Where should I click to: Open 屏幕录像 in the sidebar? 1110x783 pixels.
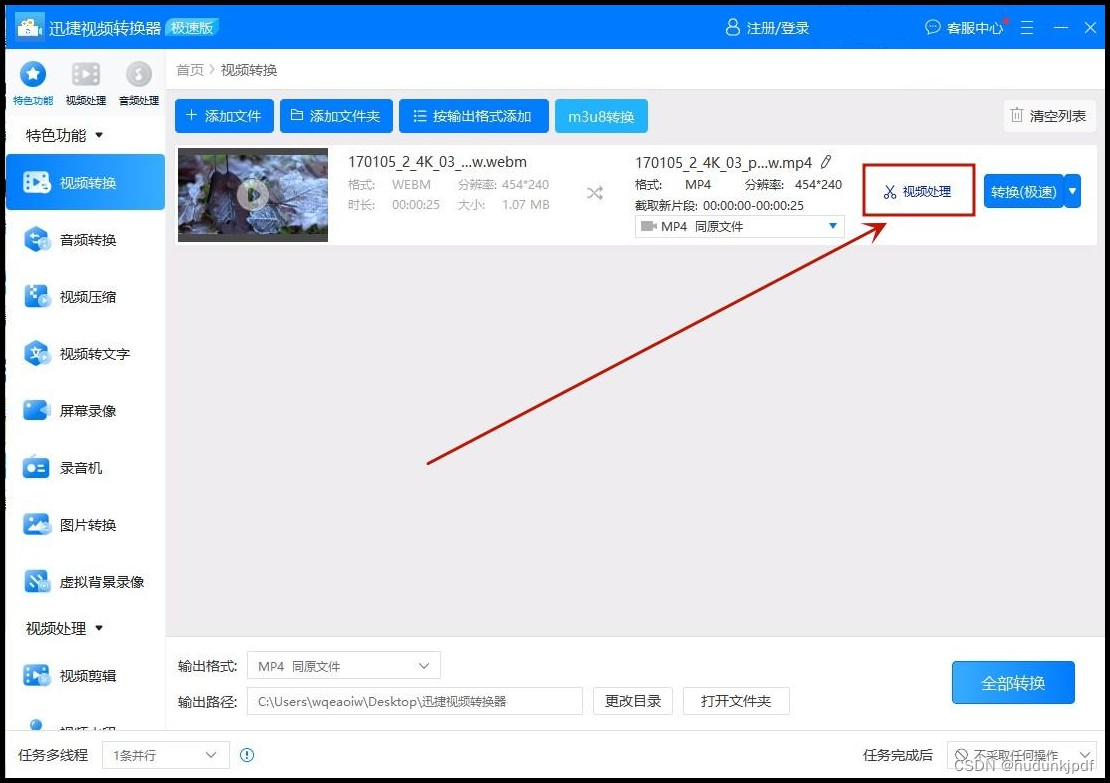pyautogui.click(x=85, y=411)
